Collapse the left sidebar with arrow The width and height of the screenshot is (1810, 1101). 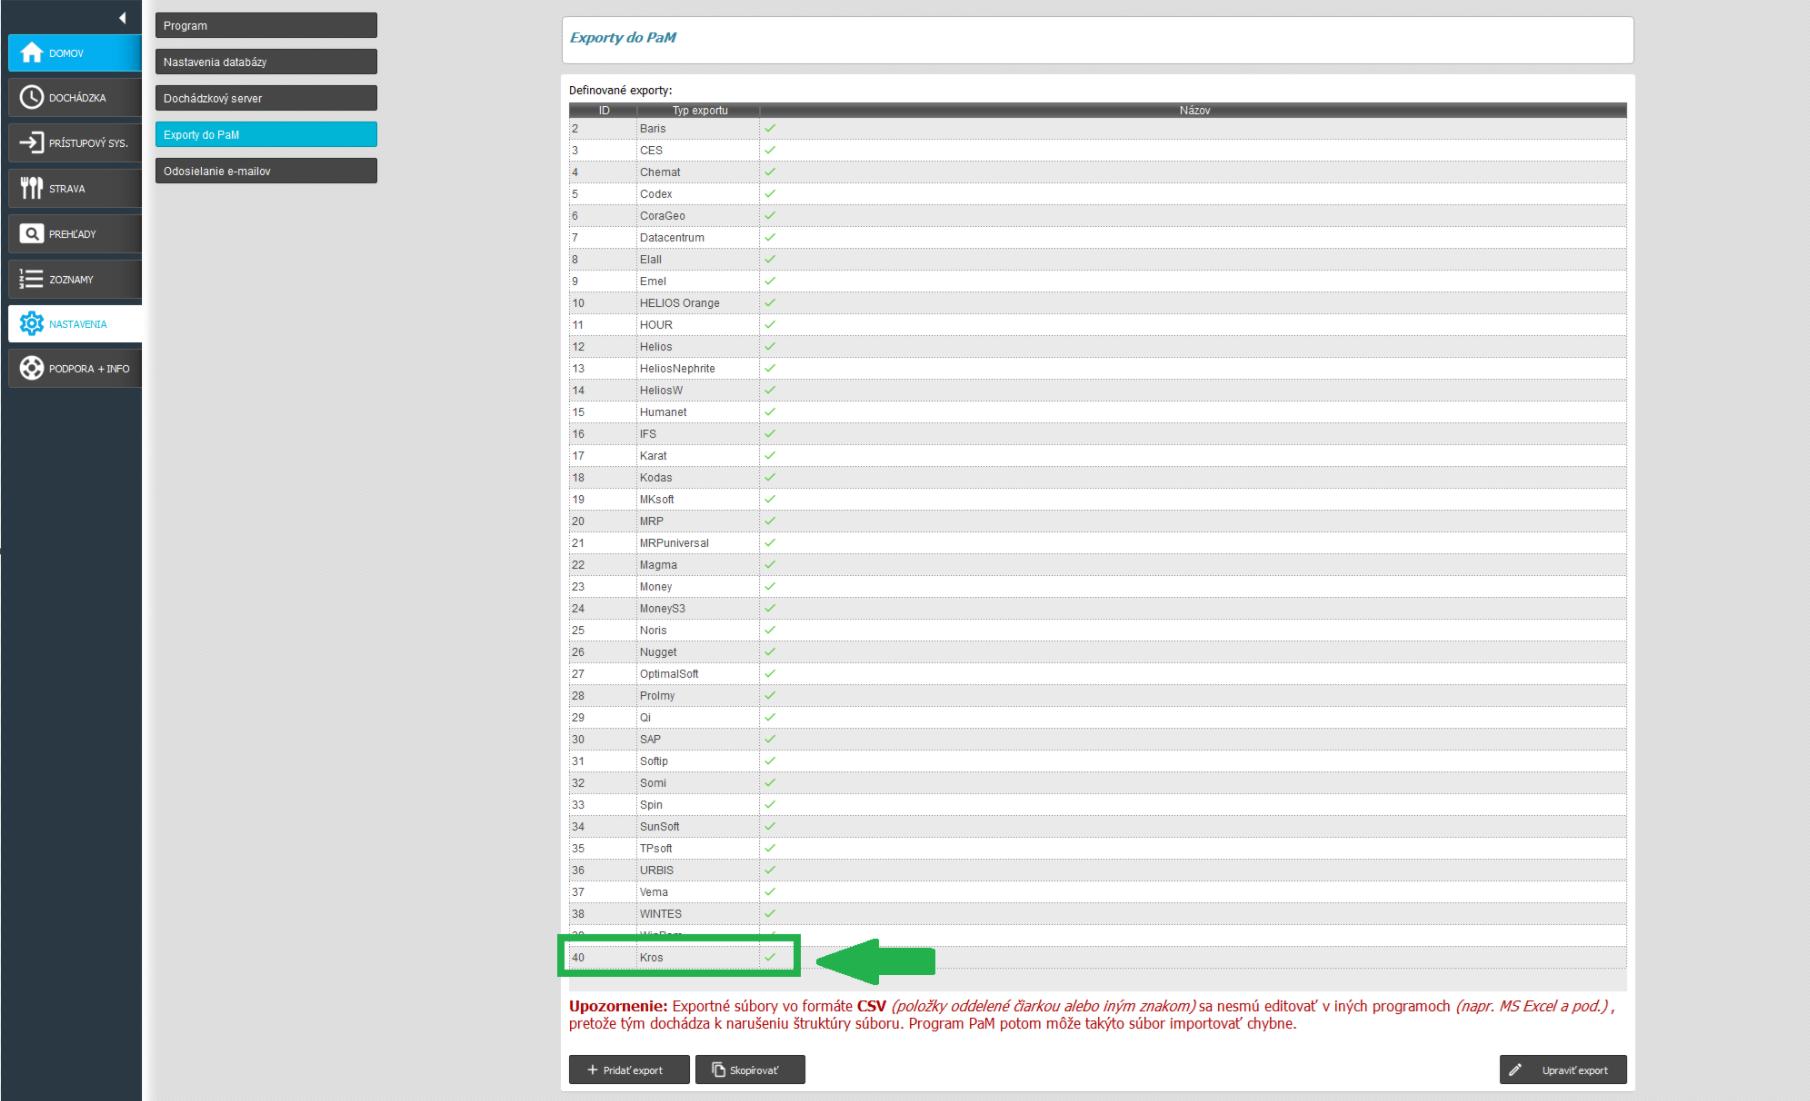click(x=122, y=18)
